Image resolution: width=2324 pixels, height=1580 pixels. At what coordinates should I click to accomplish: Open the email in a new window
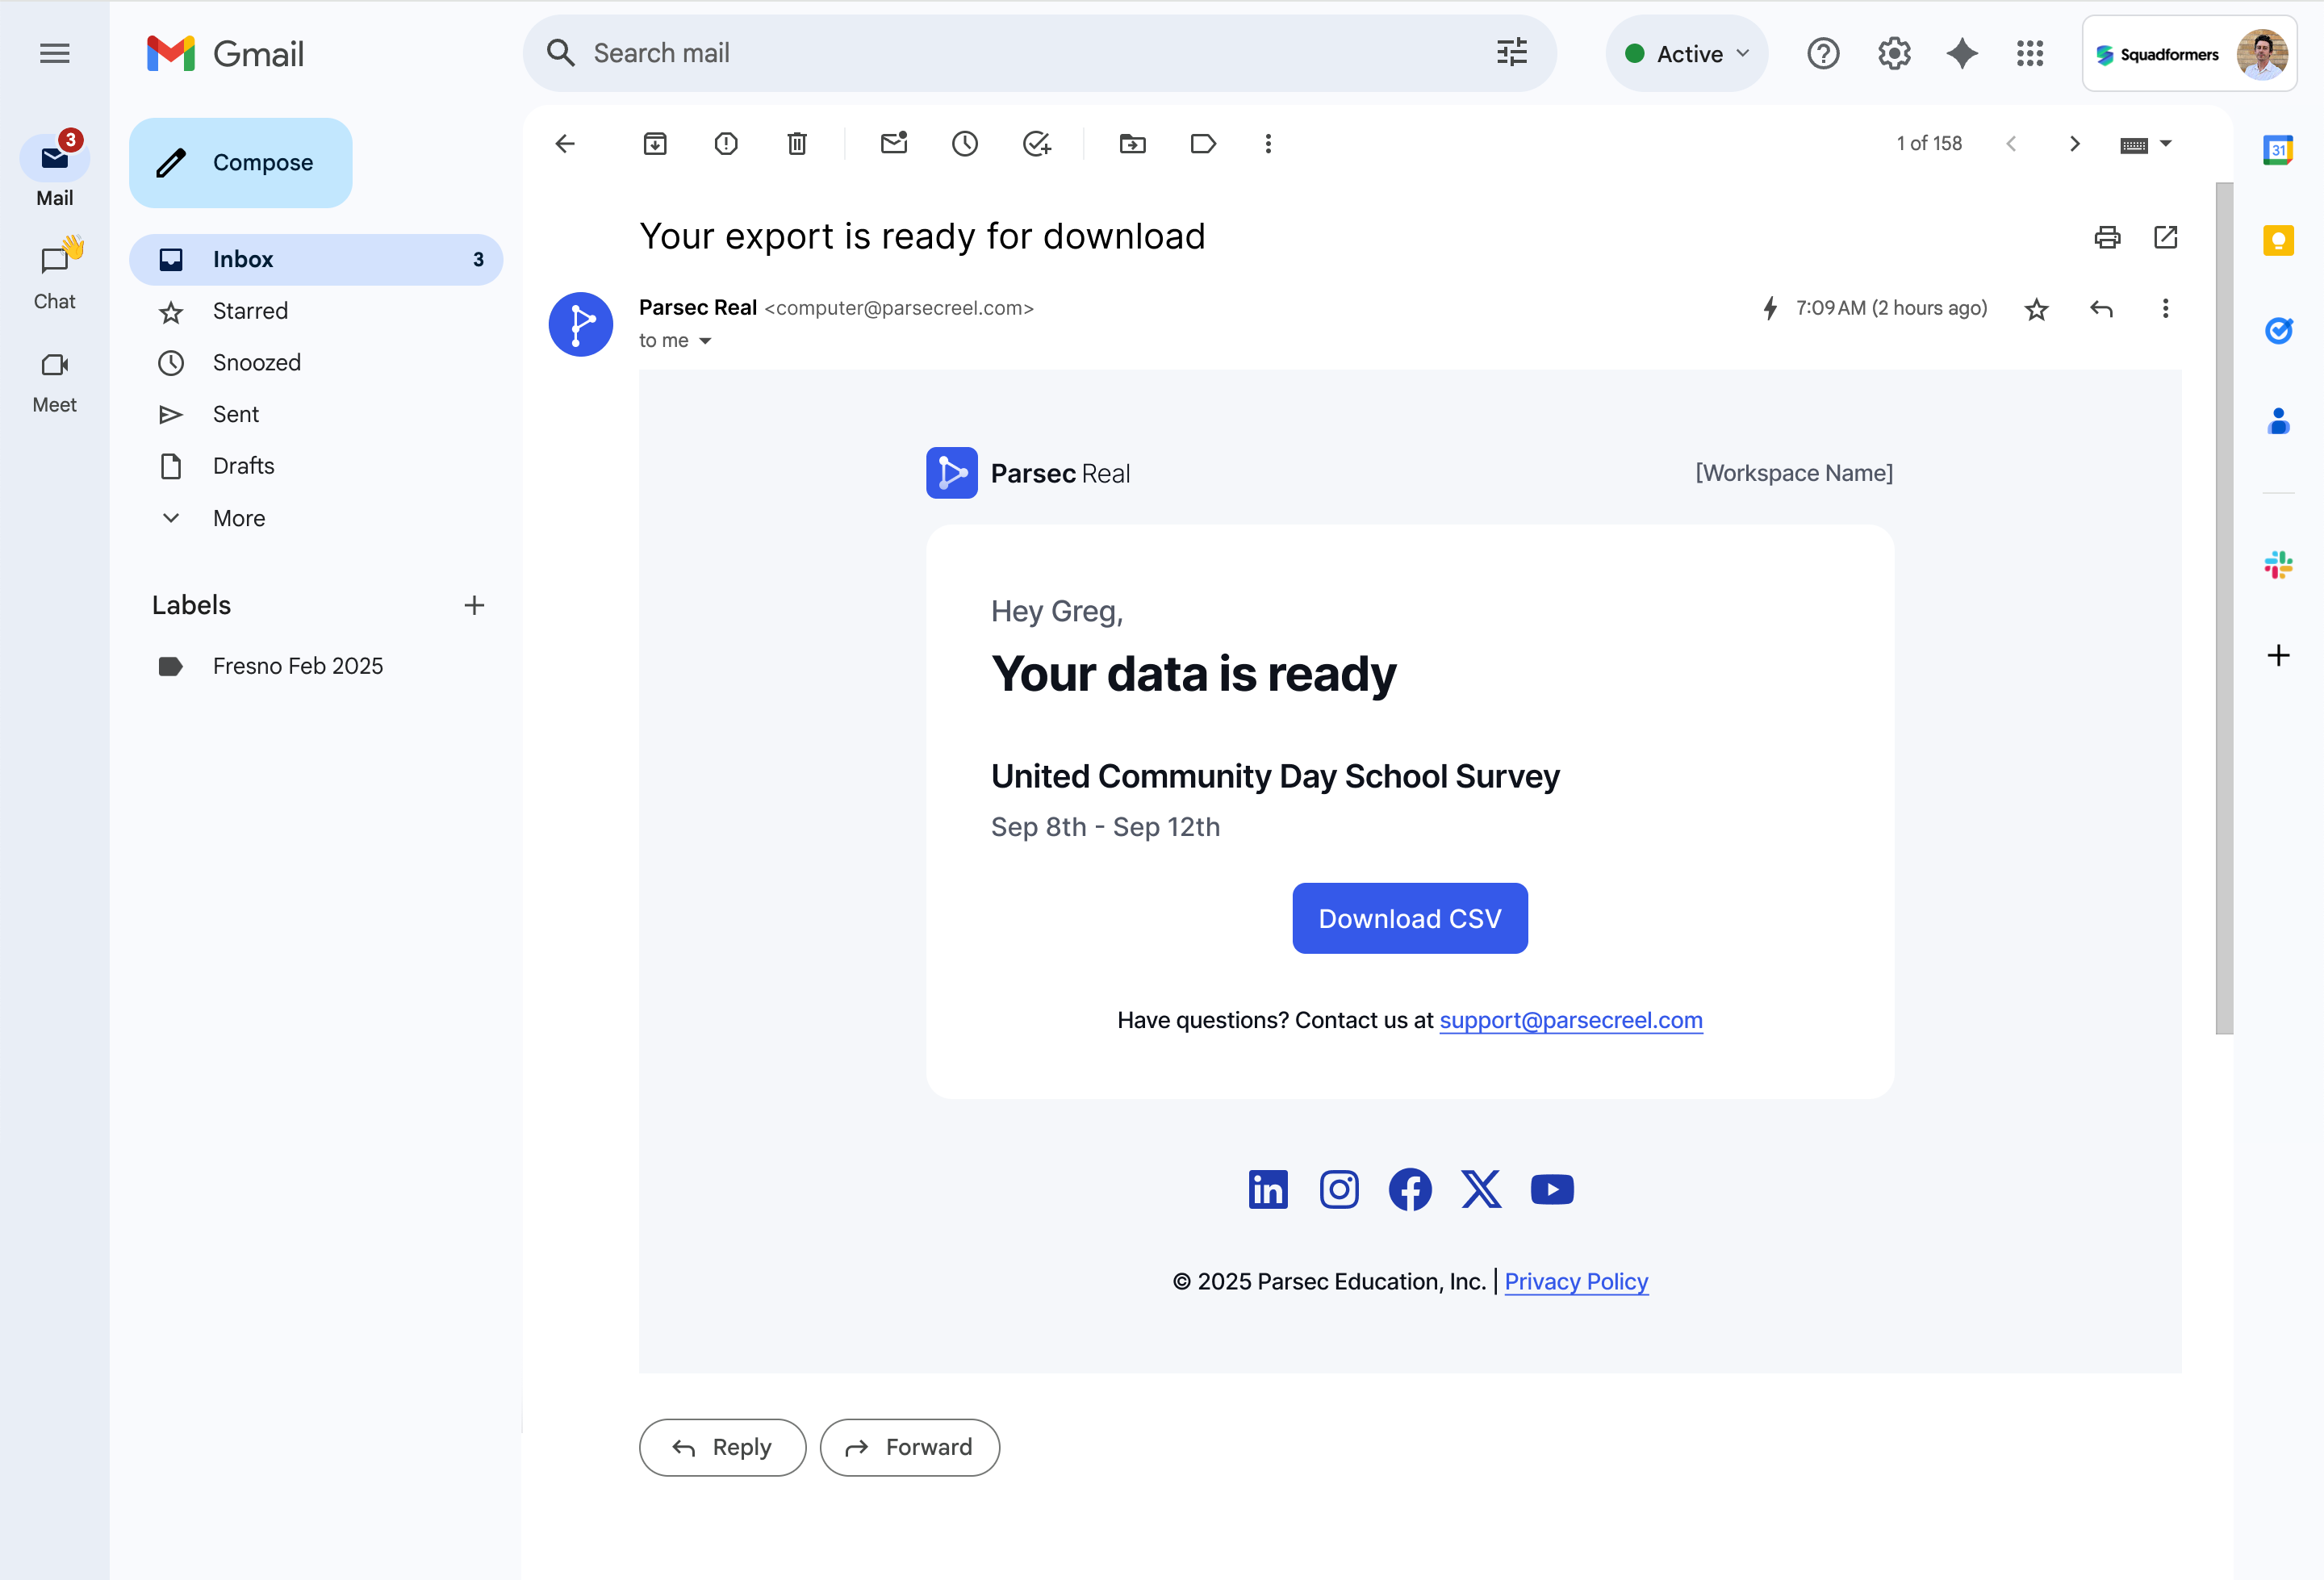pos(2165,237)
